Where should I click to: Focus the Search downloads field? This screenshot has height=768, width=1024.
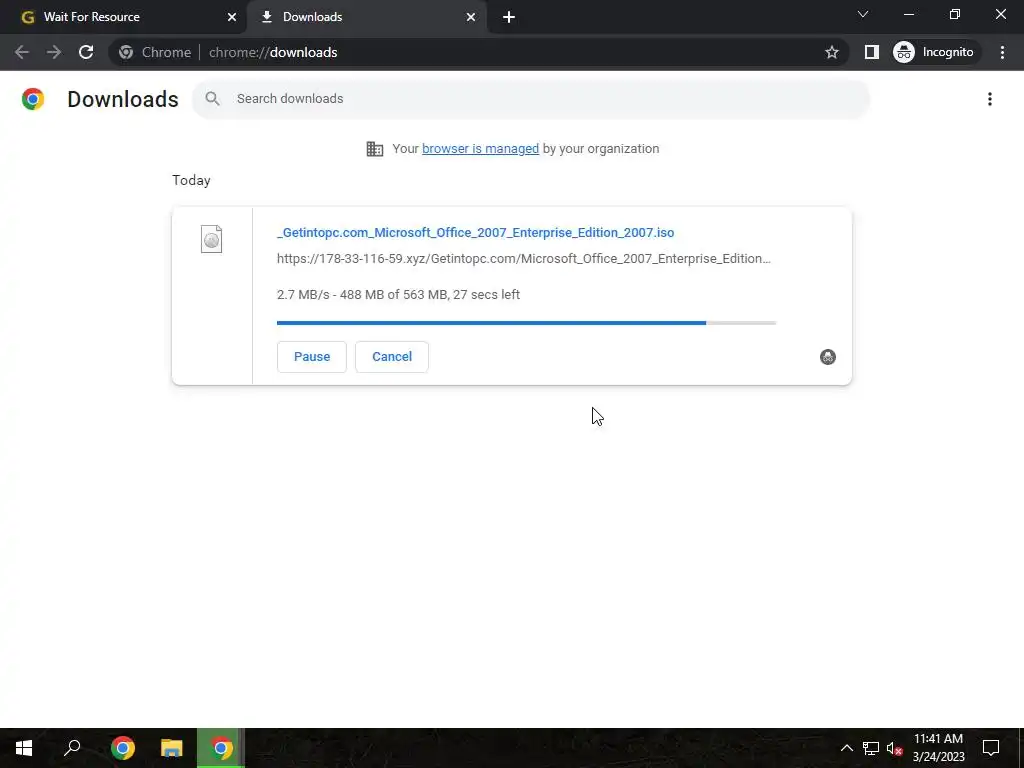coord(531,99)
